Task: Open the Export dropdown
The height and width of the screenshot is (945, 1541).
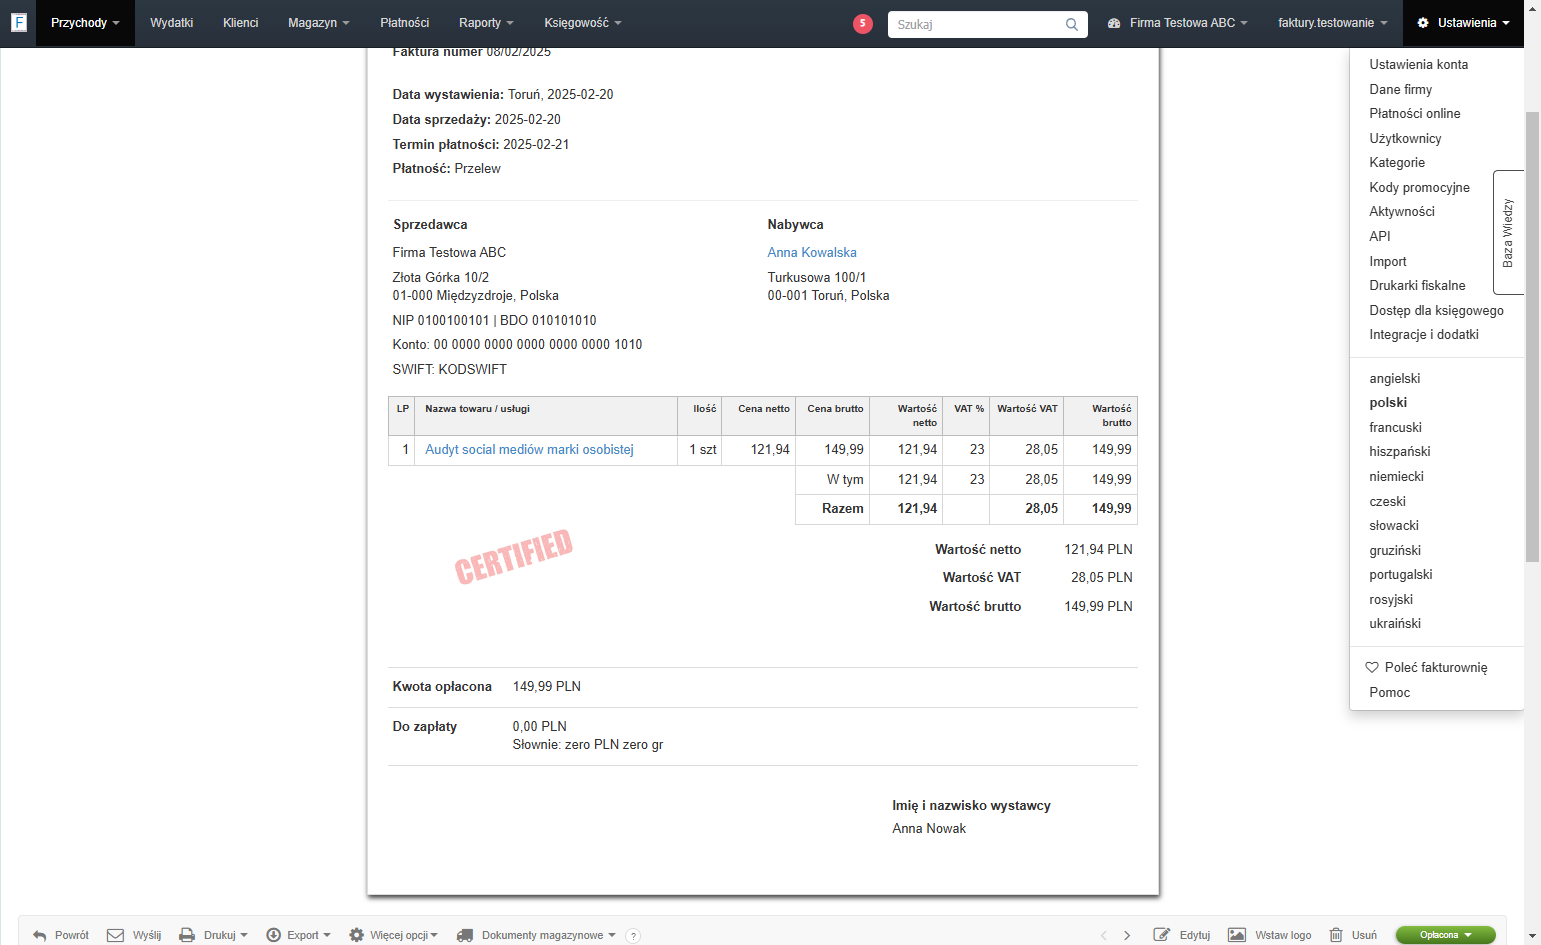Action: 298,935
